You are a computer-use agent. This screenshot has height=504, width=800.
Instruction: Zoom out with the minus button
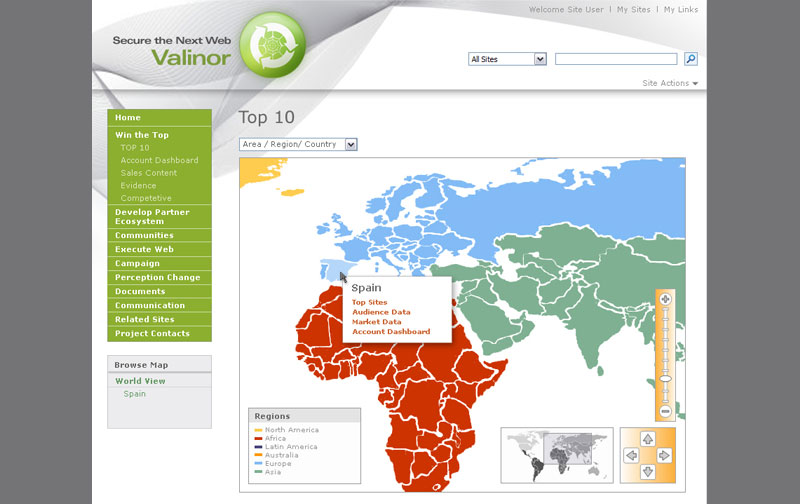(x=665, y=411)
